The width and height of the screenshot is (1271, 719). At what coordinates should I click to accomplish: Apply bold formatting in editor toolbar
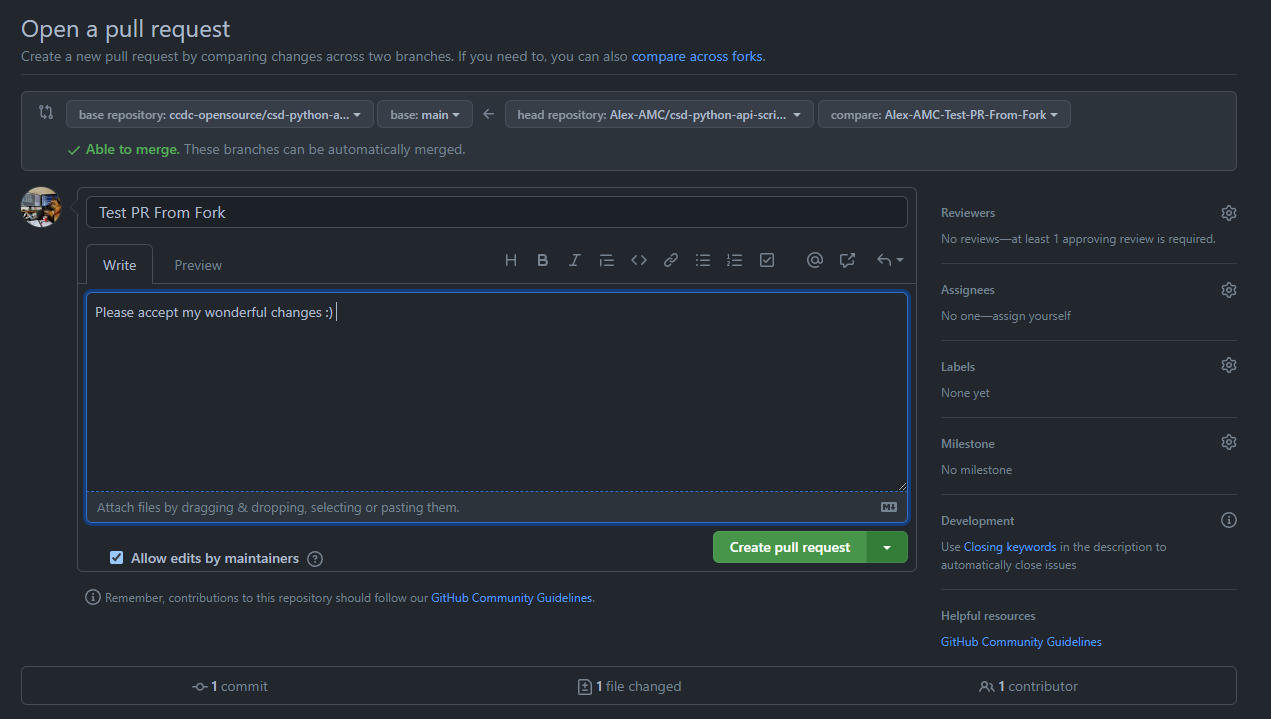[x=543, y=260]
